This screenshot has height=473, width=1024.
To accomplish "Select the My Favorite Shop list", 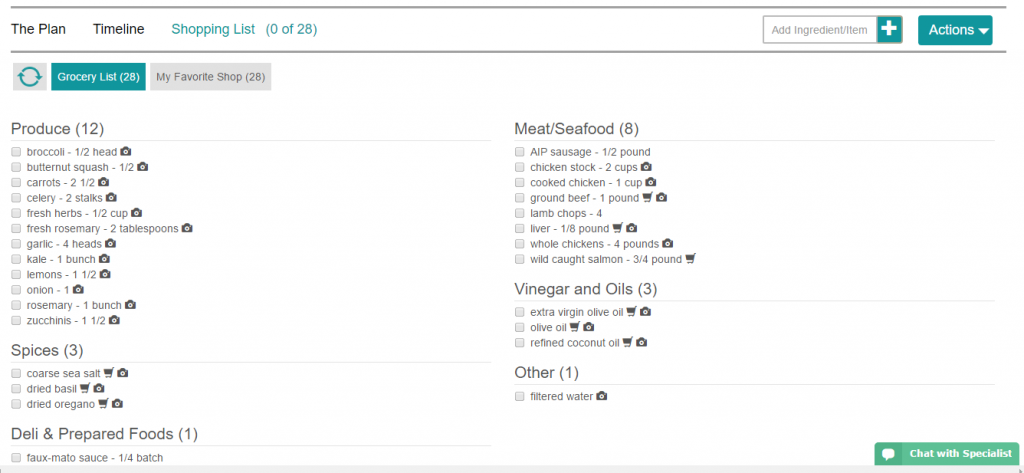I will (210, 77).
